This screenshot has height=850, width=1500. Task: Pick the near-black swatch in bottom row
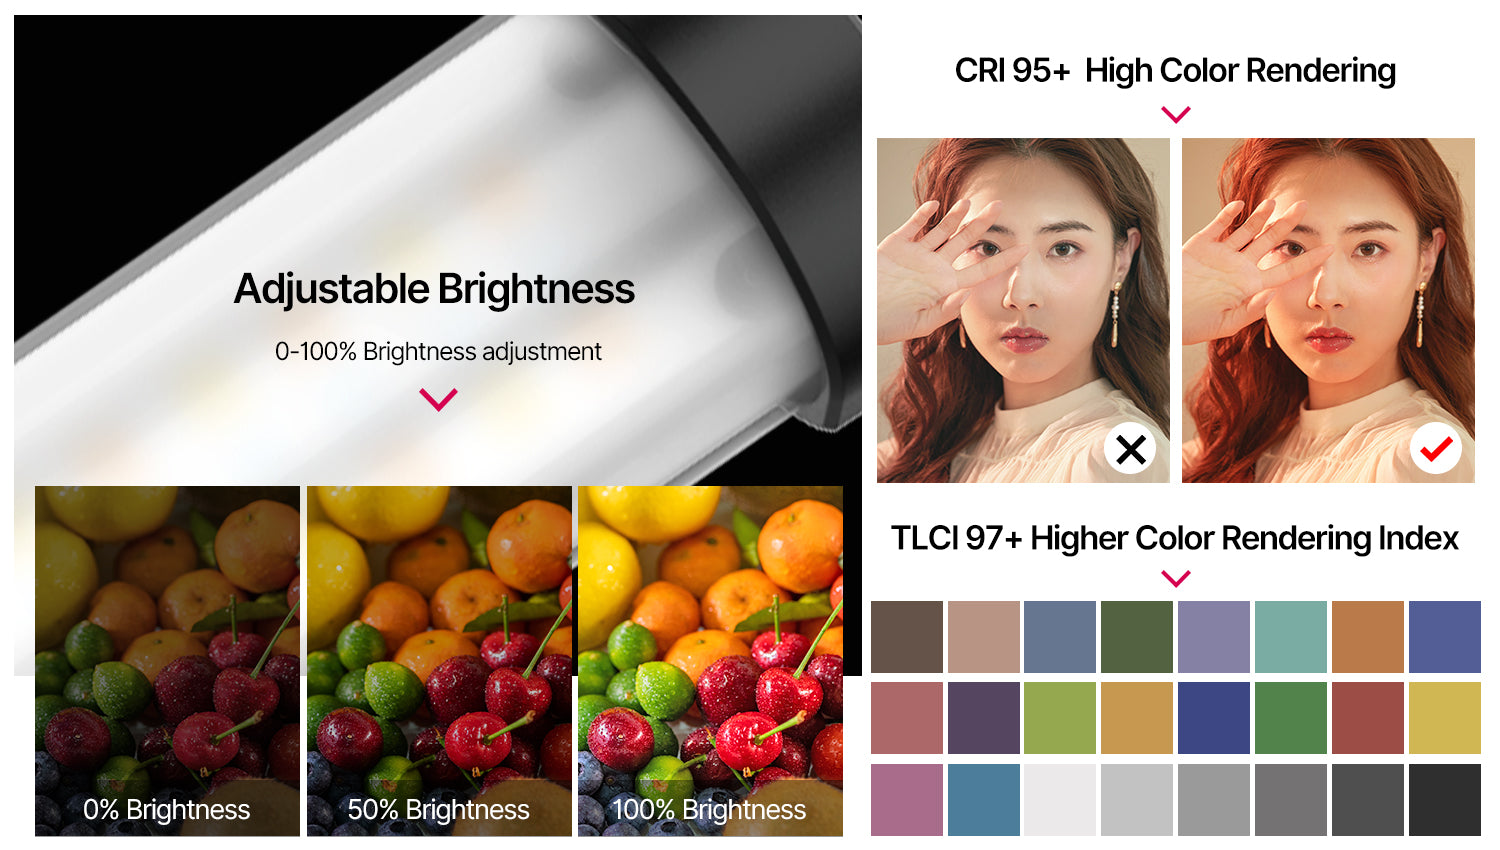pyautogui.click(x=1445, y=800)
